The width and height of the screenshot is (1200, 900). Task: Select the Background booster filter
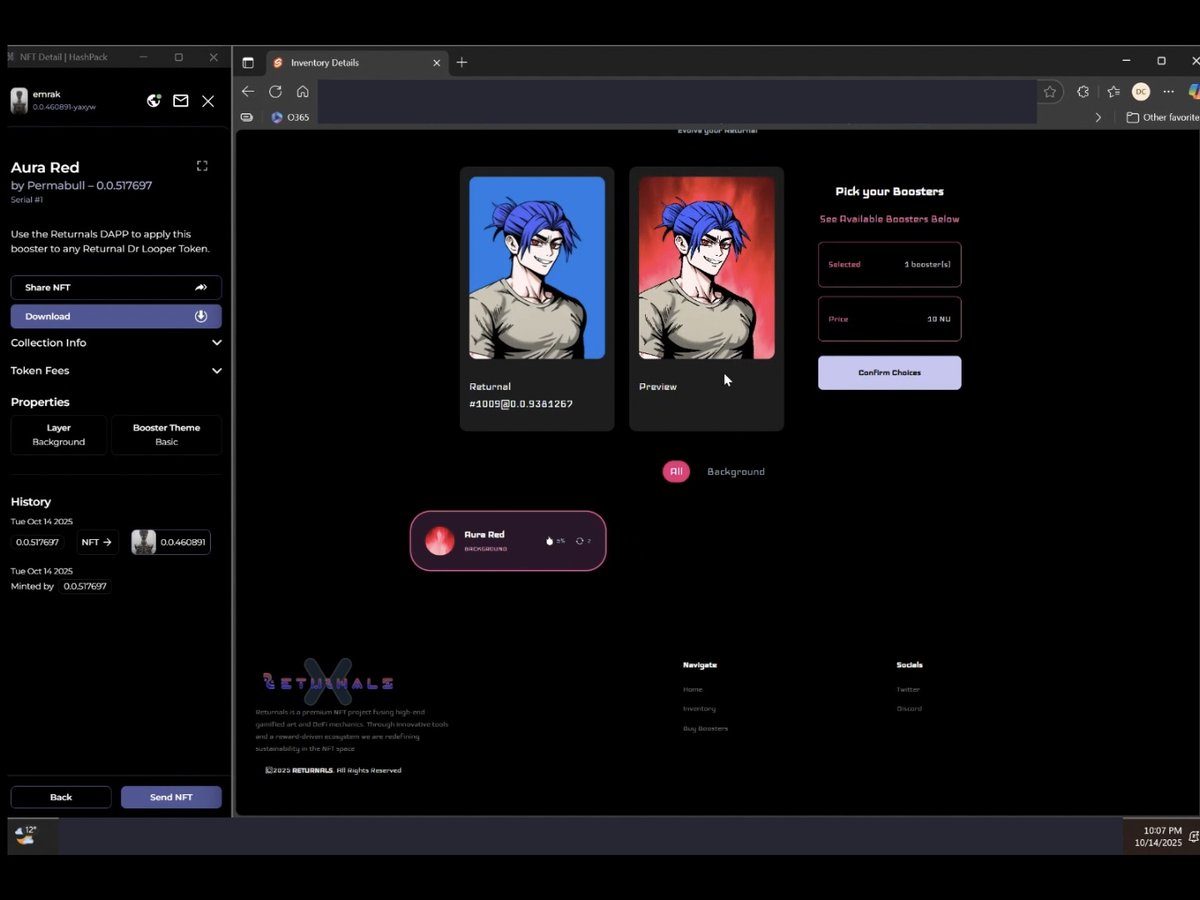tap(736, 472)
